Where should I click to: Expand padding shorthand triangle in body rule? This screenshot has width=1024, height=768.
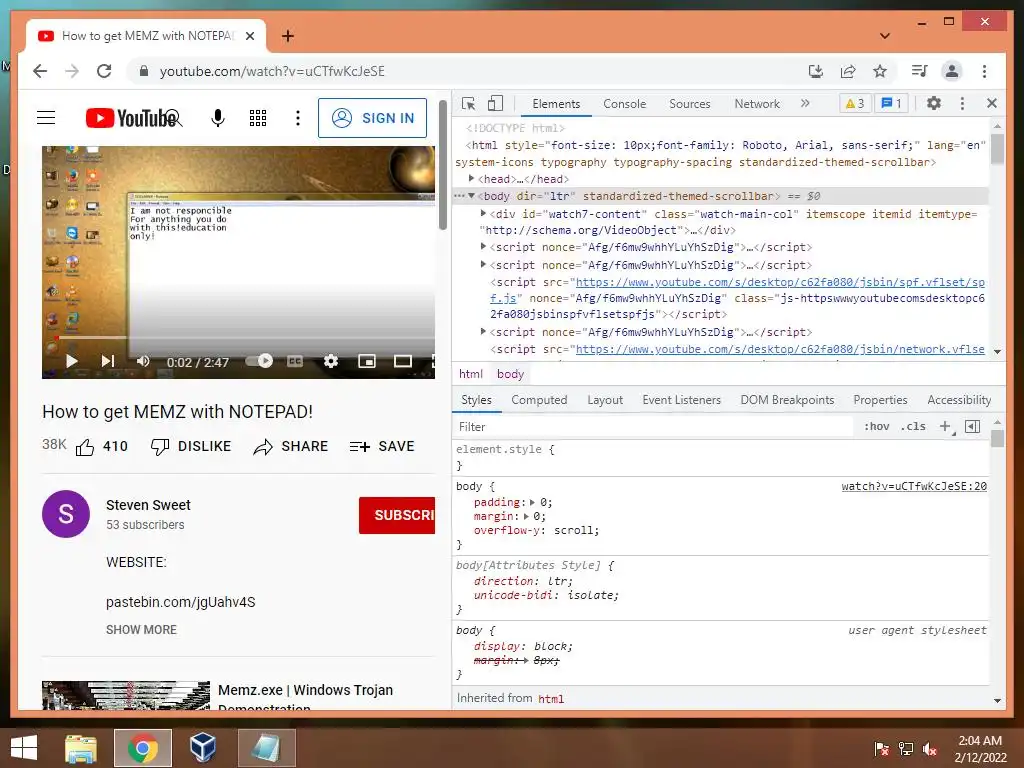pyautogui.click(x=532, y=502)
